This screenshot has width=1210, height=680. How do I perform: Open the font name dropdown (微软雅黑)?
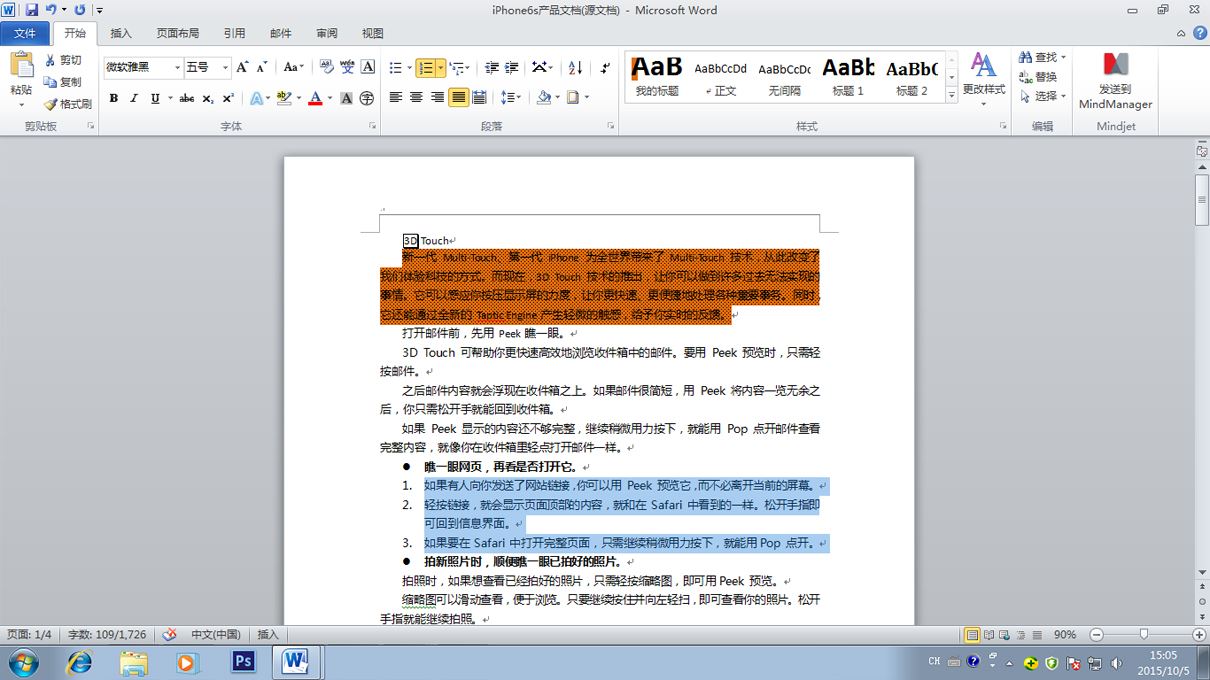[178, 67]
